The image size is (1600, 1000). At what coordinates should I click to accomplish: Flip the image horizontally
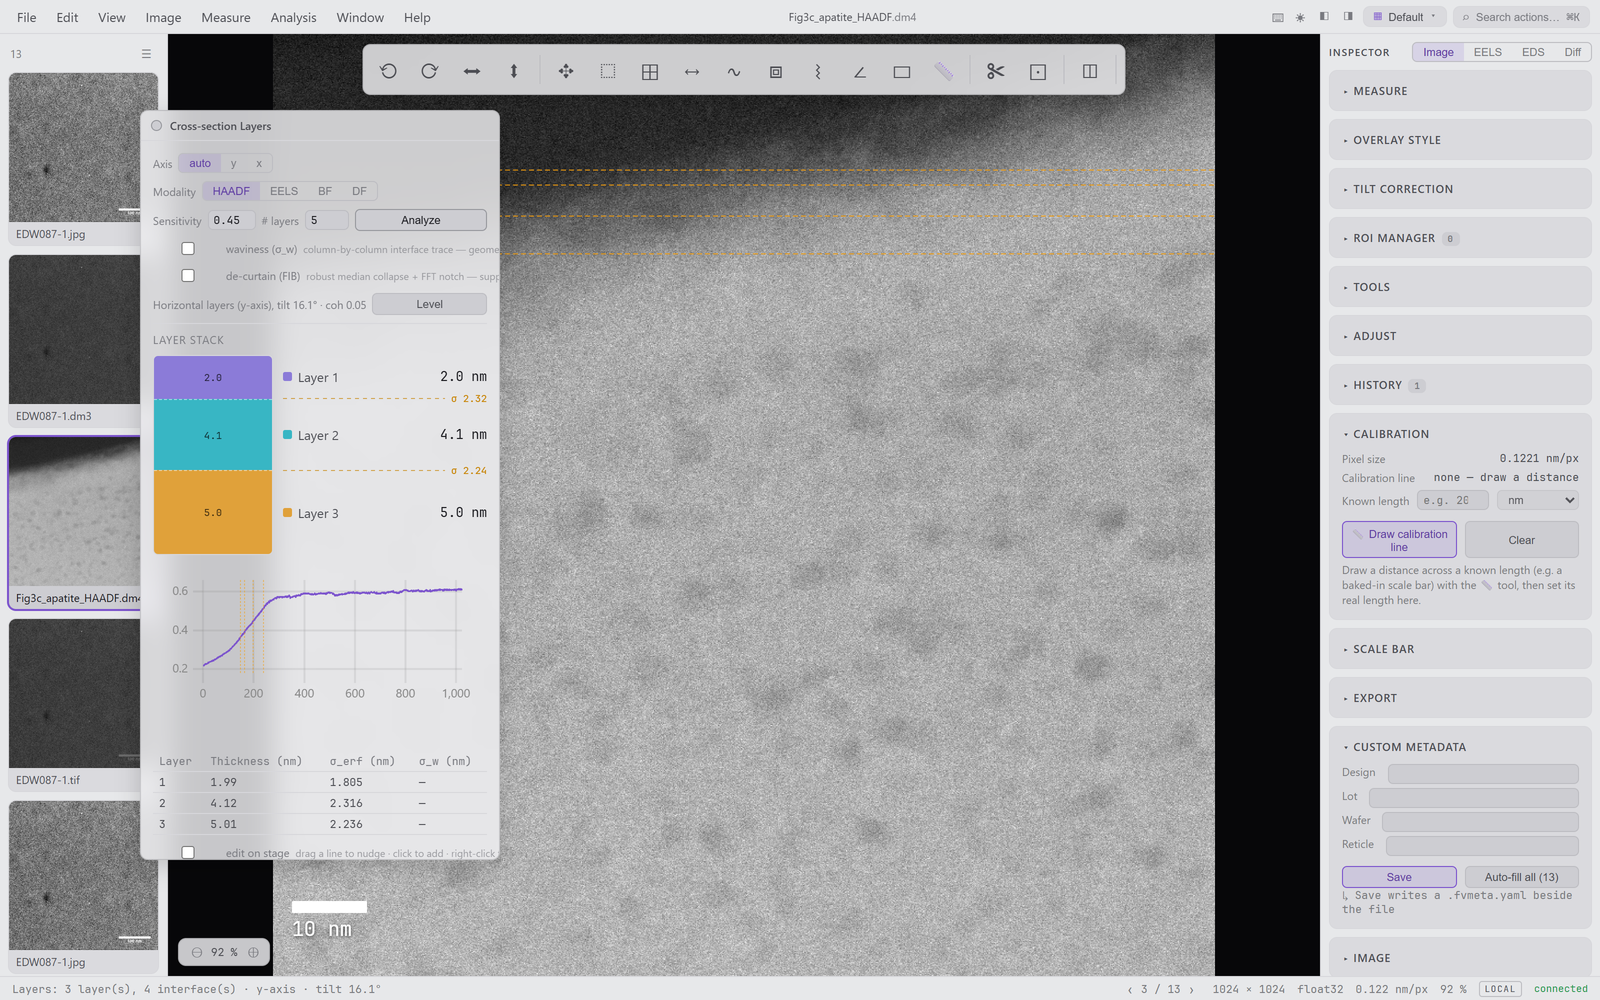click(x=472, y=71)
